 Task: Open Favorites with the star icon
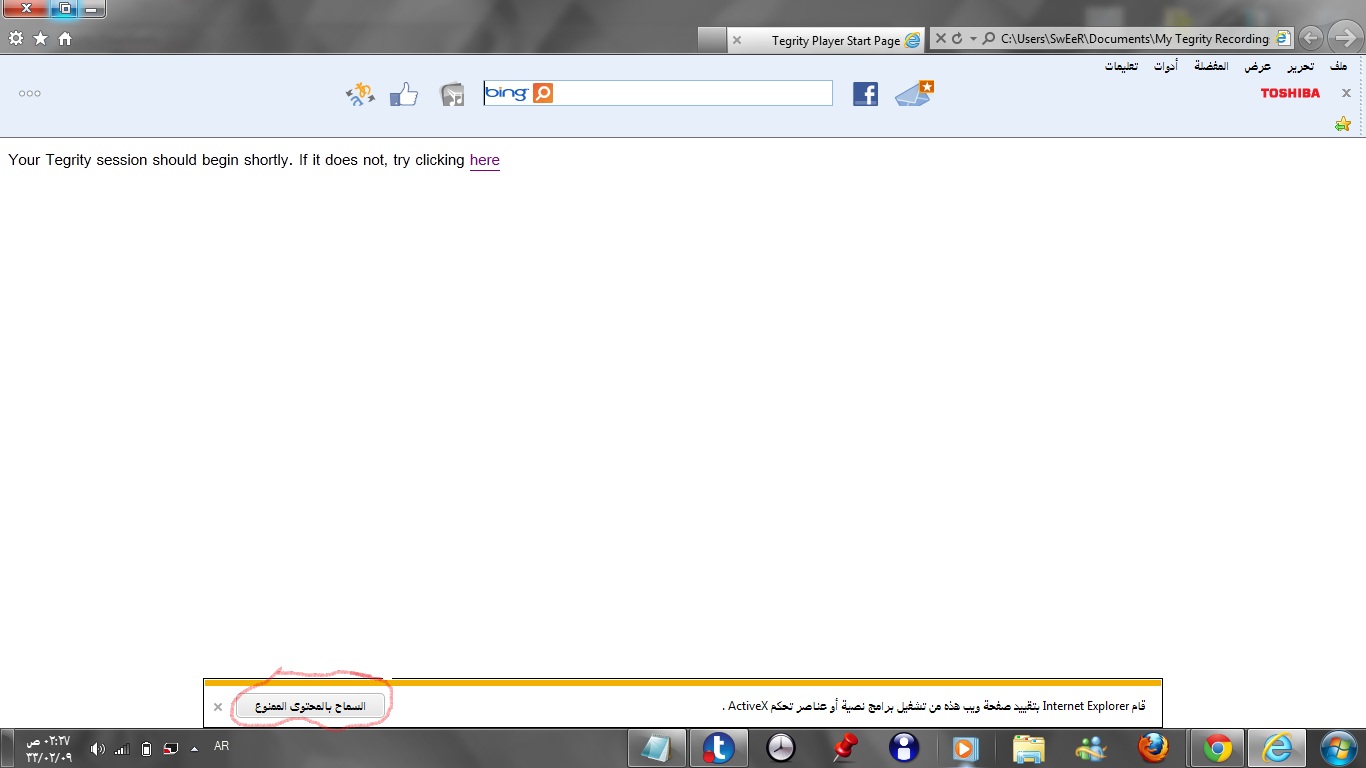coord(40,38)
